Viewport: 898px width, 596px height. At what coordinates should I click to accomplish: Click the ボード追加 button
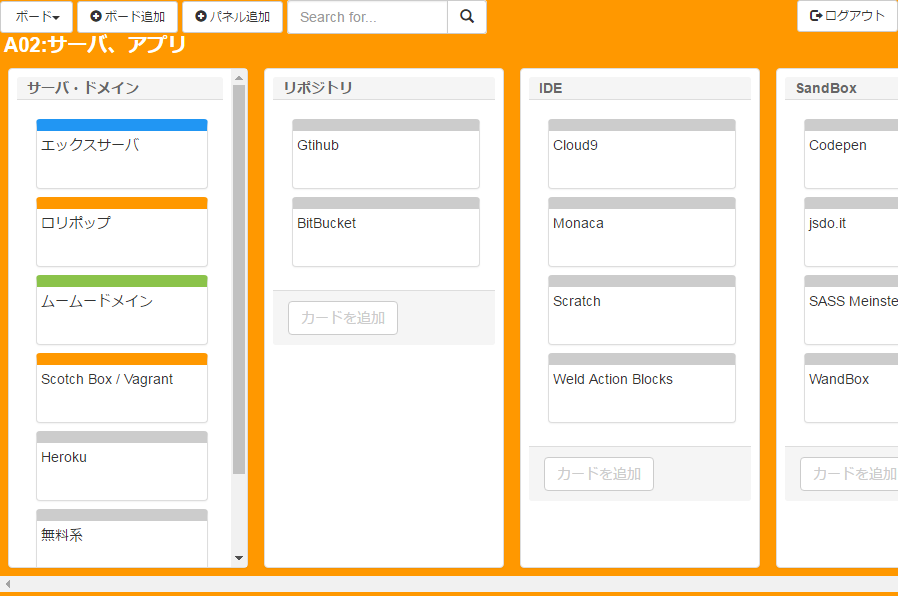click(127, 17)
